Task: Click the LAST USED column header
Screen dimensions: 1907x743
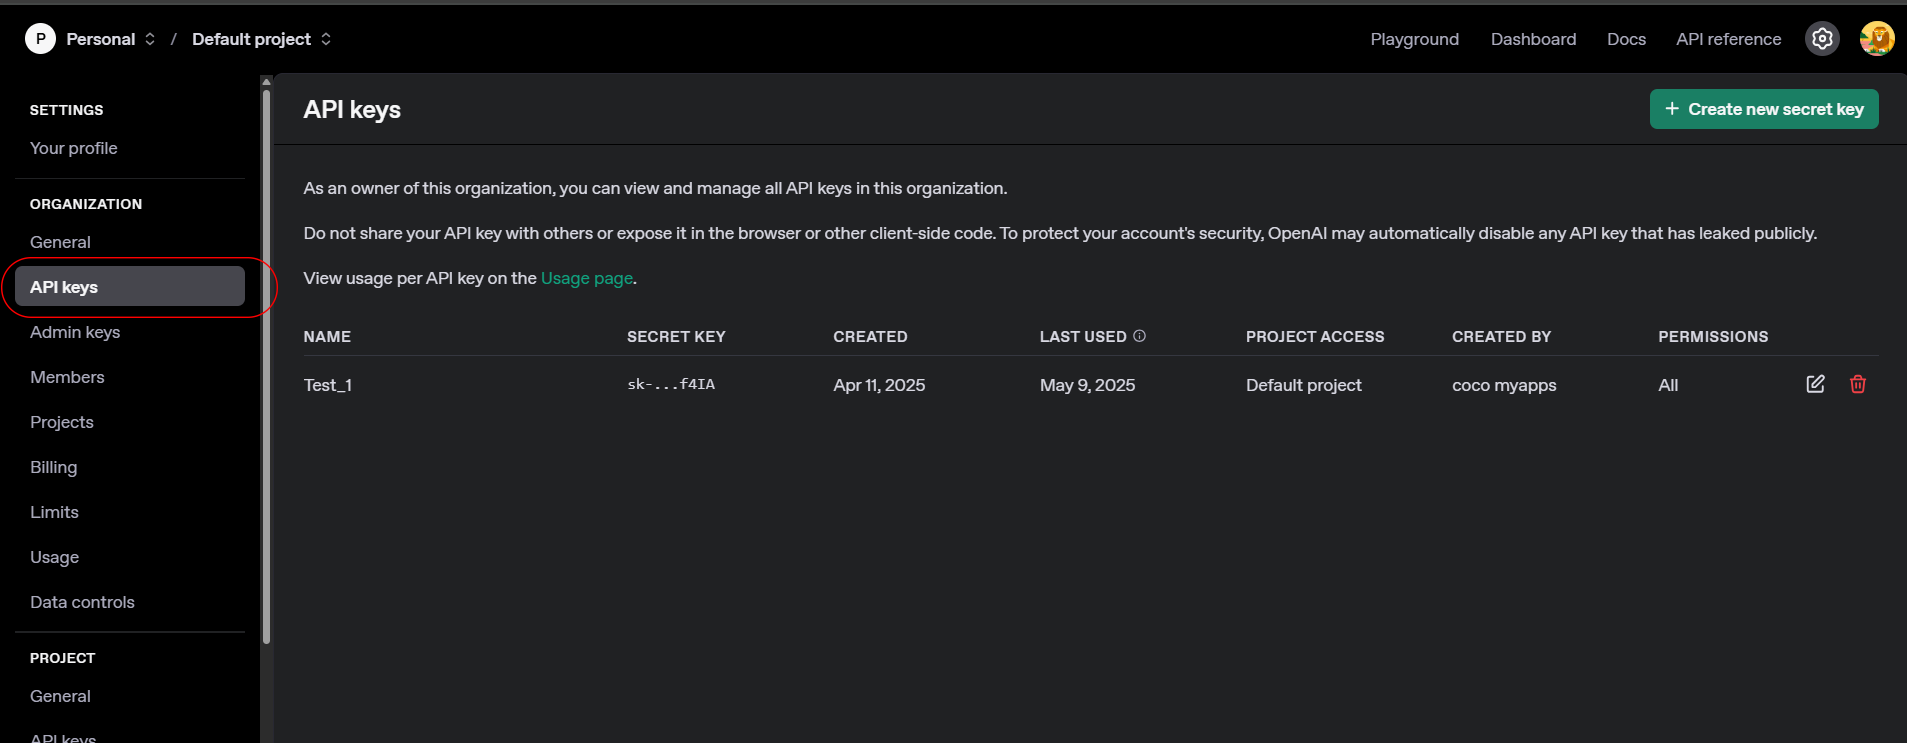Action: point(1083,337)
